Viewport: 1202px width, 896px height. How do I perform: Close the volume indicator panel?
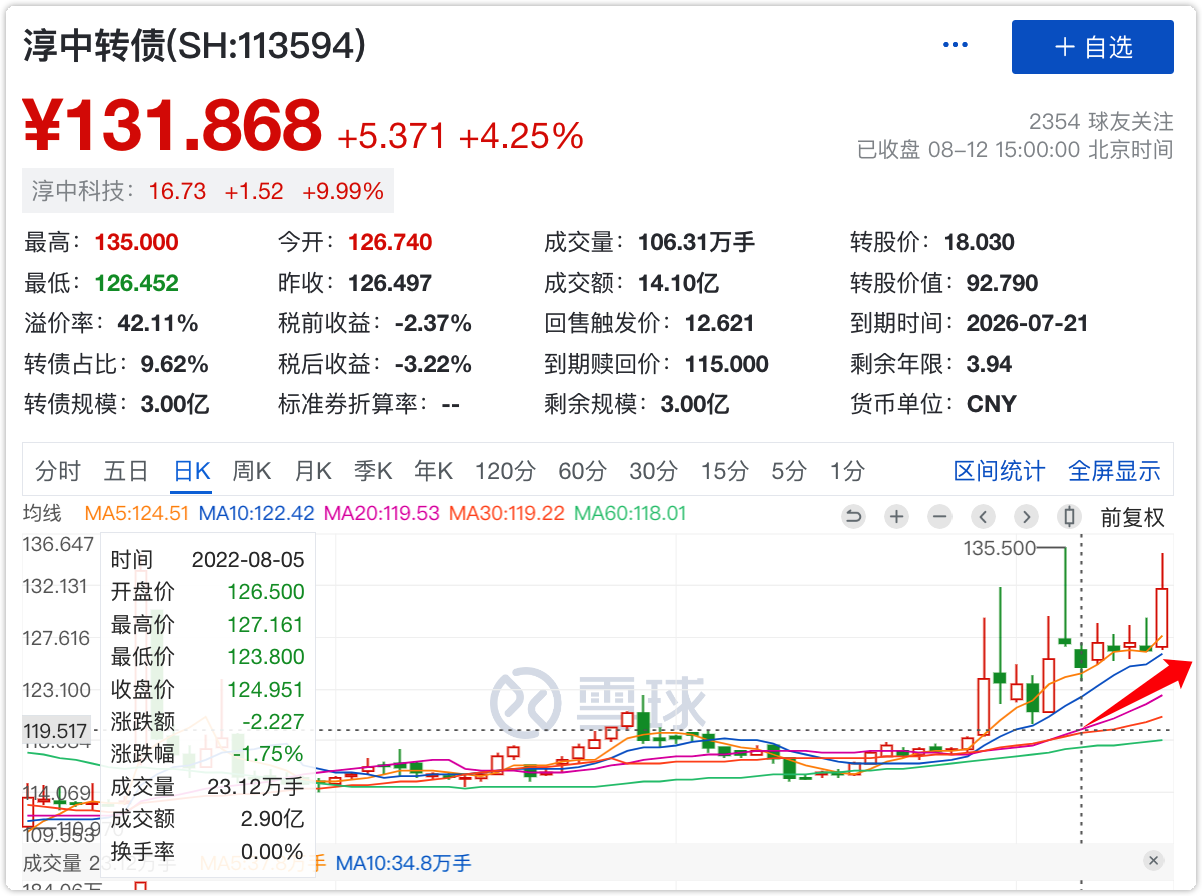1153,860
